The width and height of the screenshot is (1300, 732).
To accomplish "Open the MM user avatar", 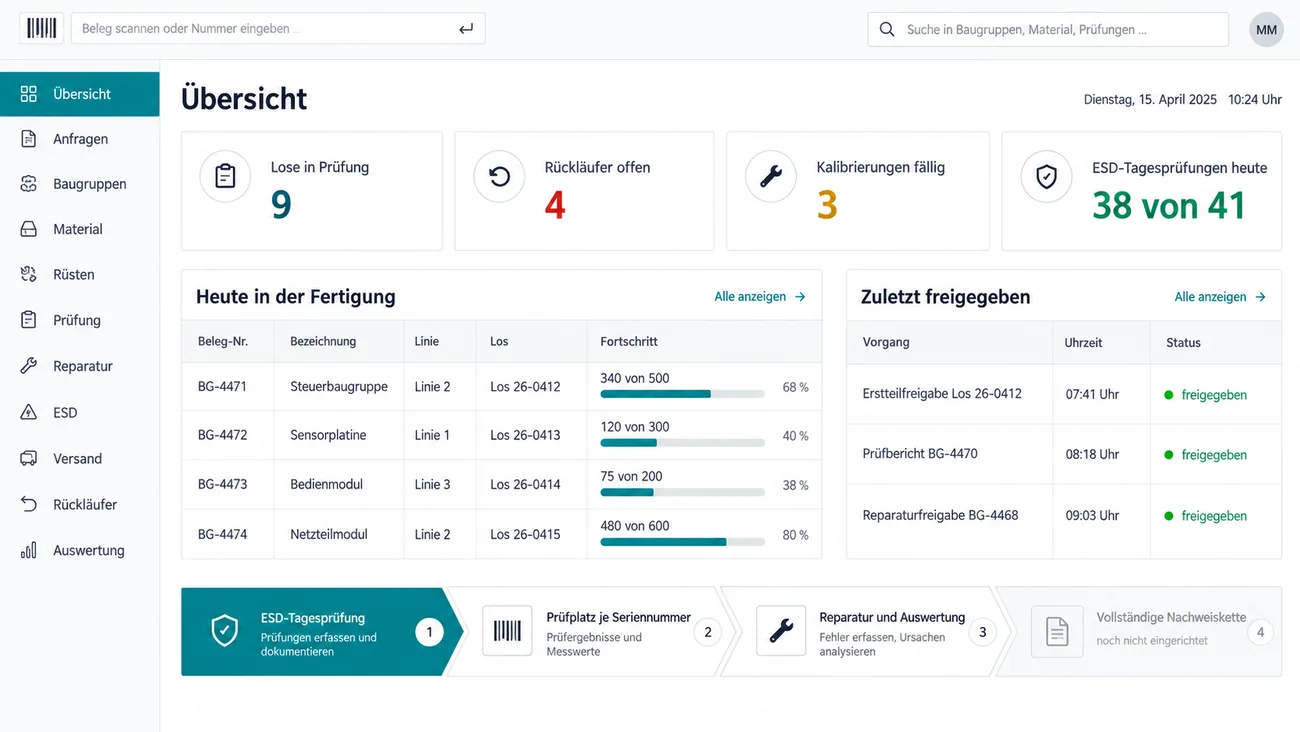I will (x=1266, y=29).
